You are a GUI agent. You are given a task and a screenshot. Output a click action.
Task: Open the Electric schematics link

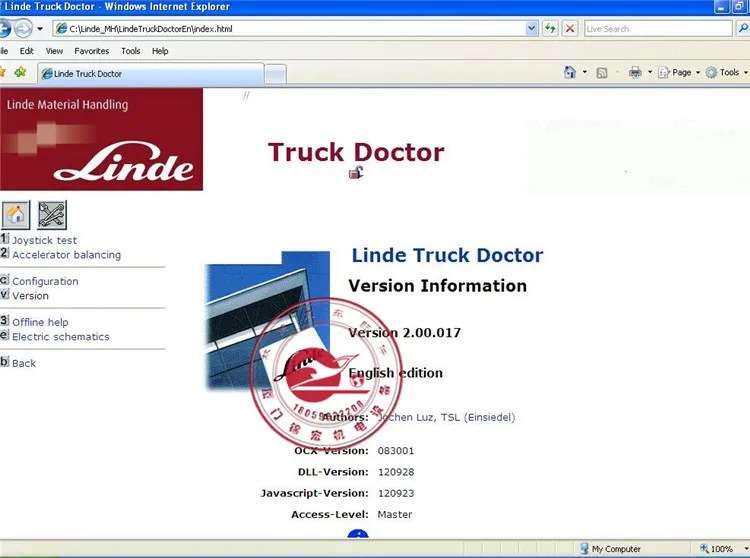(61, 337)
